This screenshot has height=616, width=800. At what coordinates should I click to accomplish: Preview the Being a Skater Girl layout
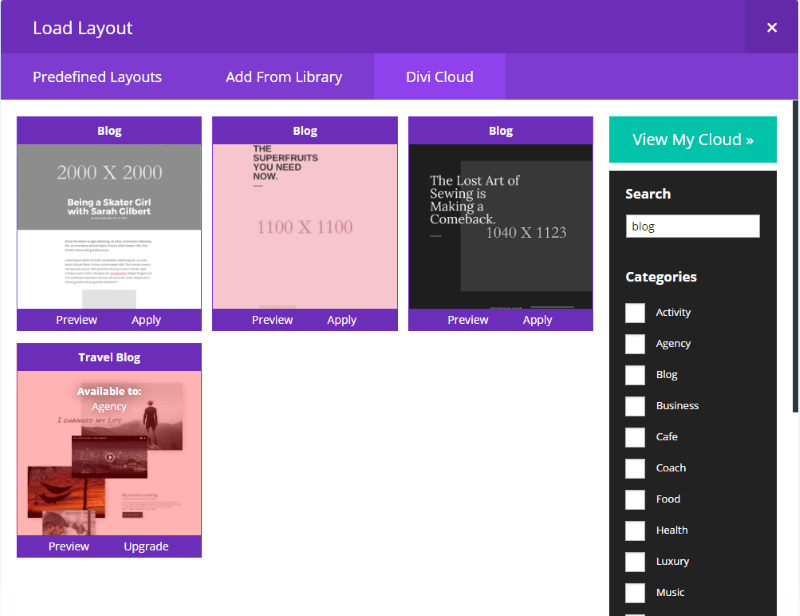76,320
